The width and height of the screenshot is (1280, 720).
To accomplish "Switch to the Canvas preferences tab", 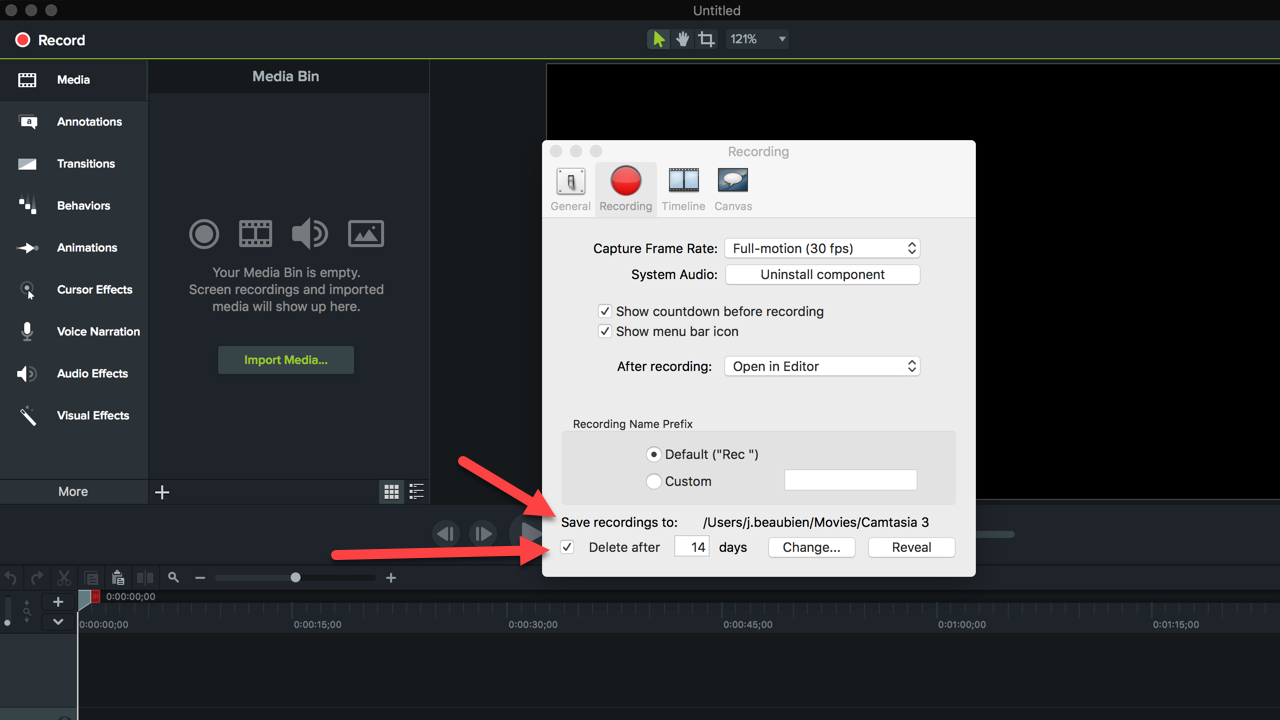I will [x=733, y=188].
